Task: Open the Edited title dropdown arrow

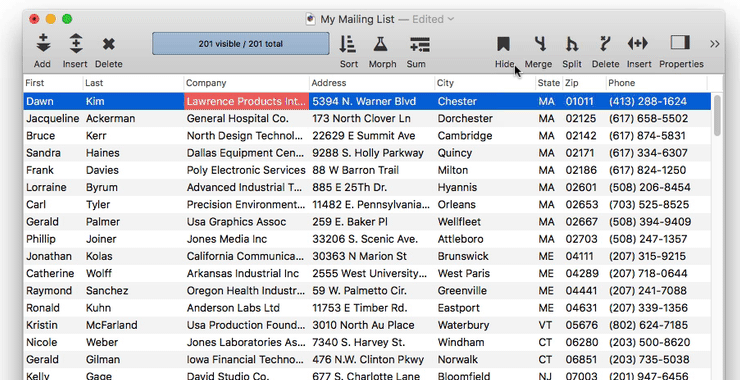Action: pos(451,19)
